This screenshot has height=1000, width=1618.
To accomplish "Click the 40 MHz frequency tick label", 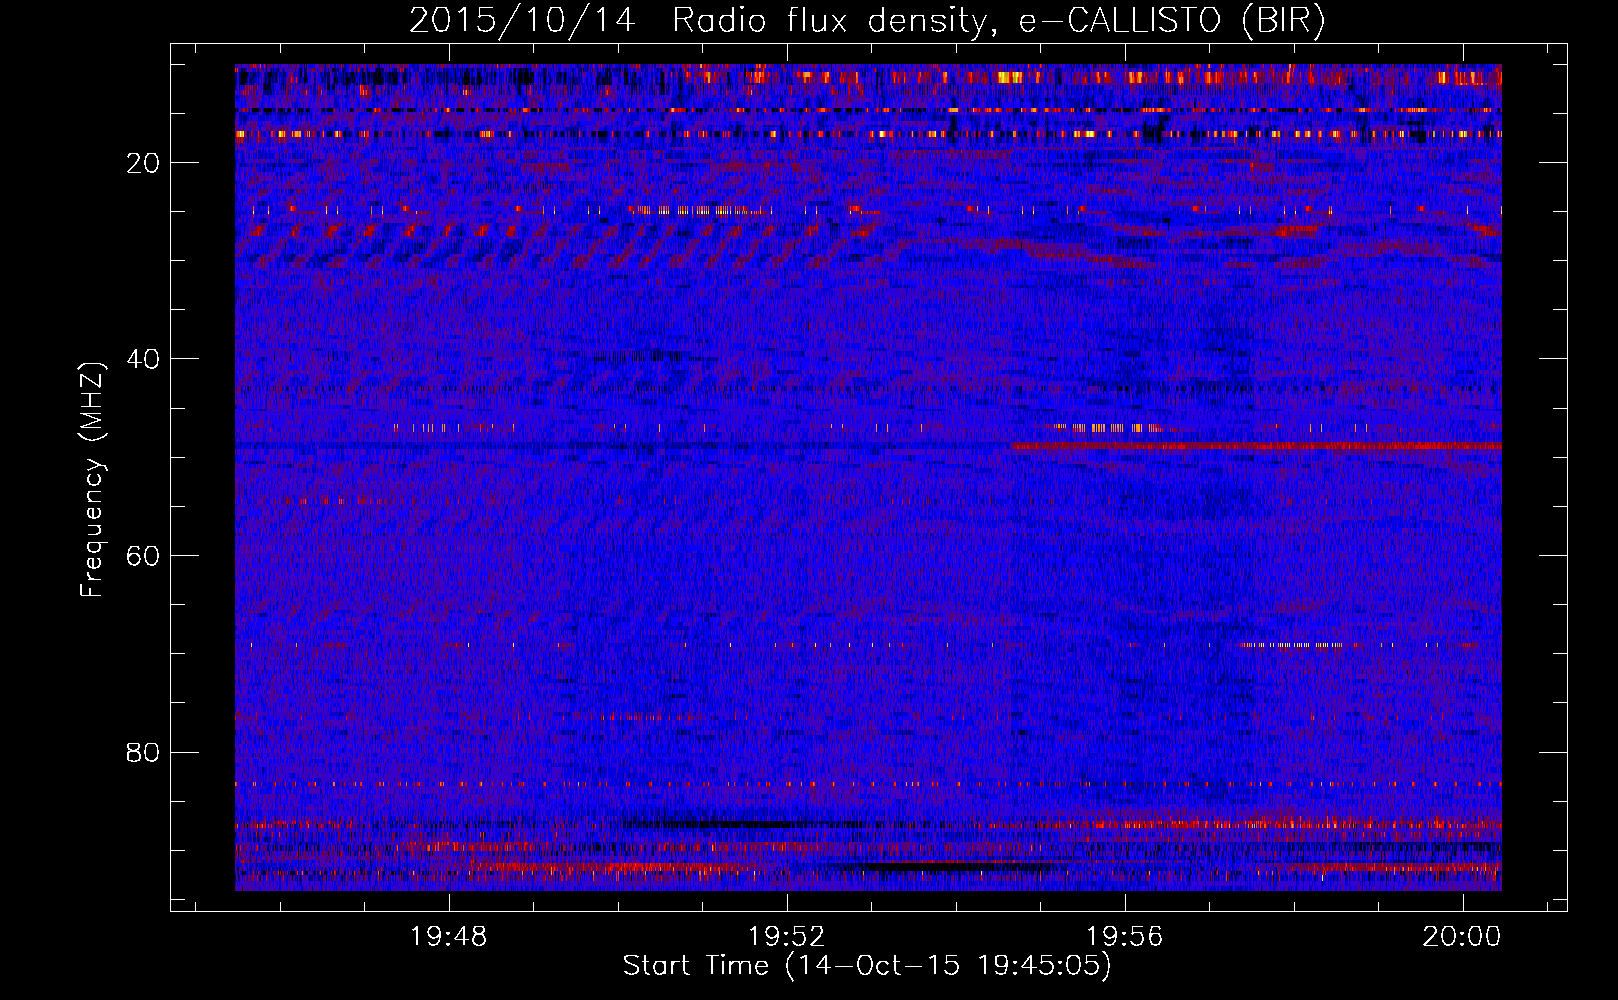I will point(143,359).
